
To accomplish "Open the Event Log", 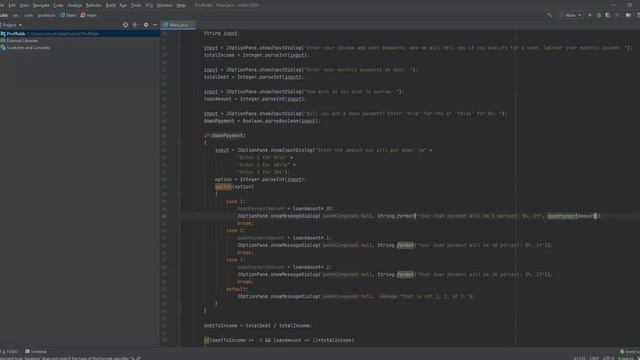I will pyautogui.click(x=630, y=351).
